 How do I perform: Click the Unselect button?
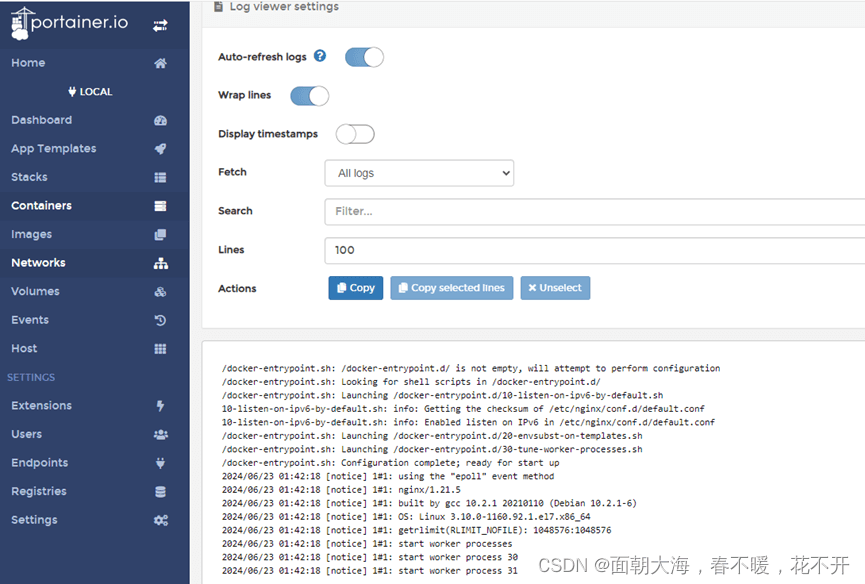pyautogui.click(x=554, y=288)
